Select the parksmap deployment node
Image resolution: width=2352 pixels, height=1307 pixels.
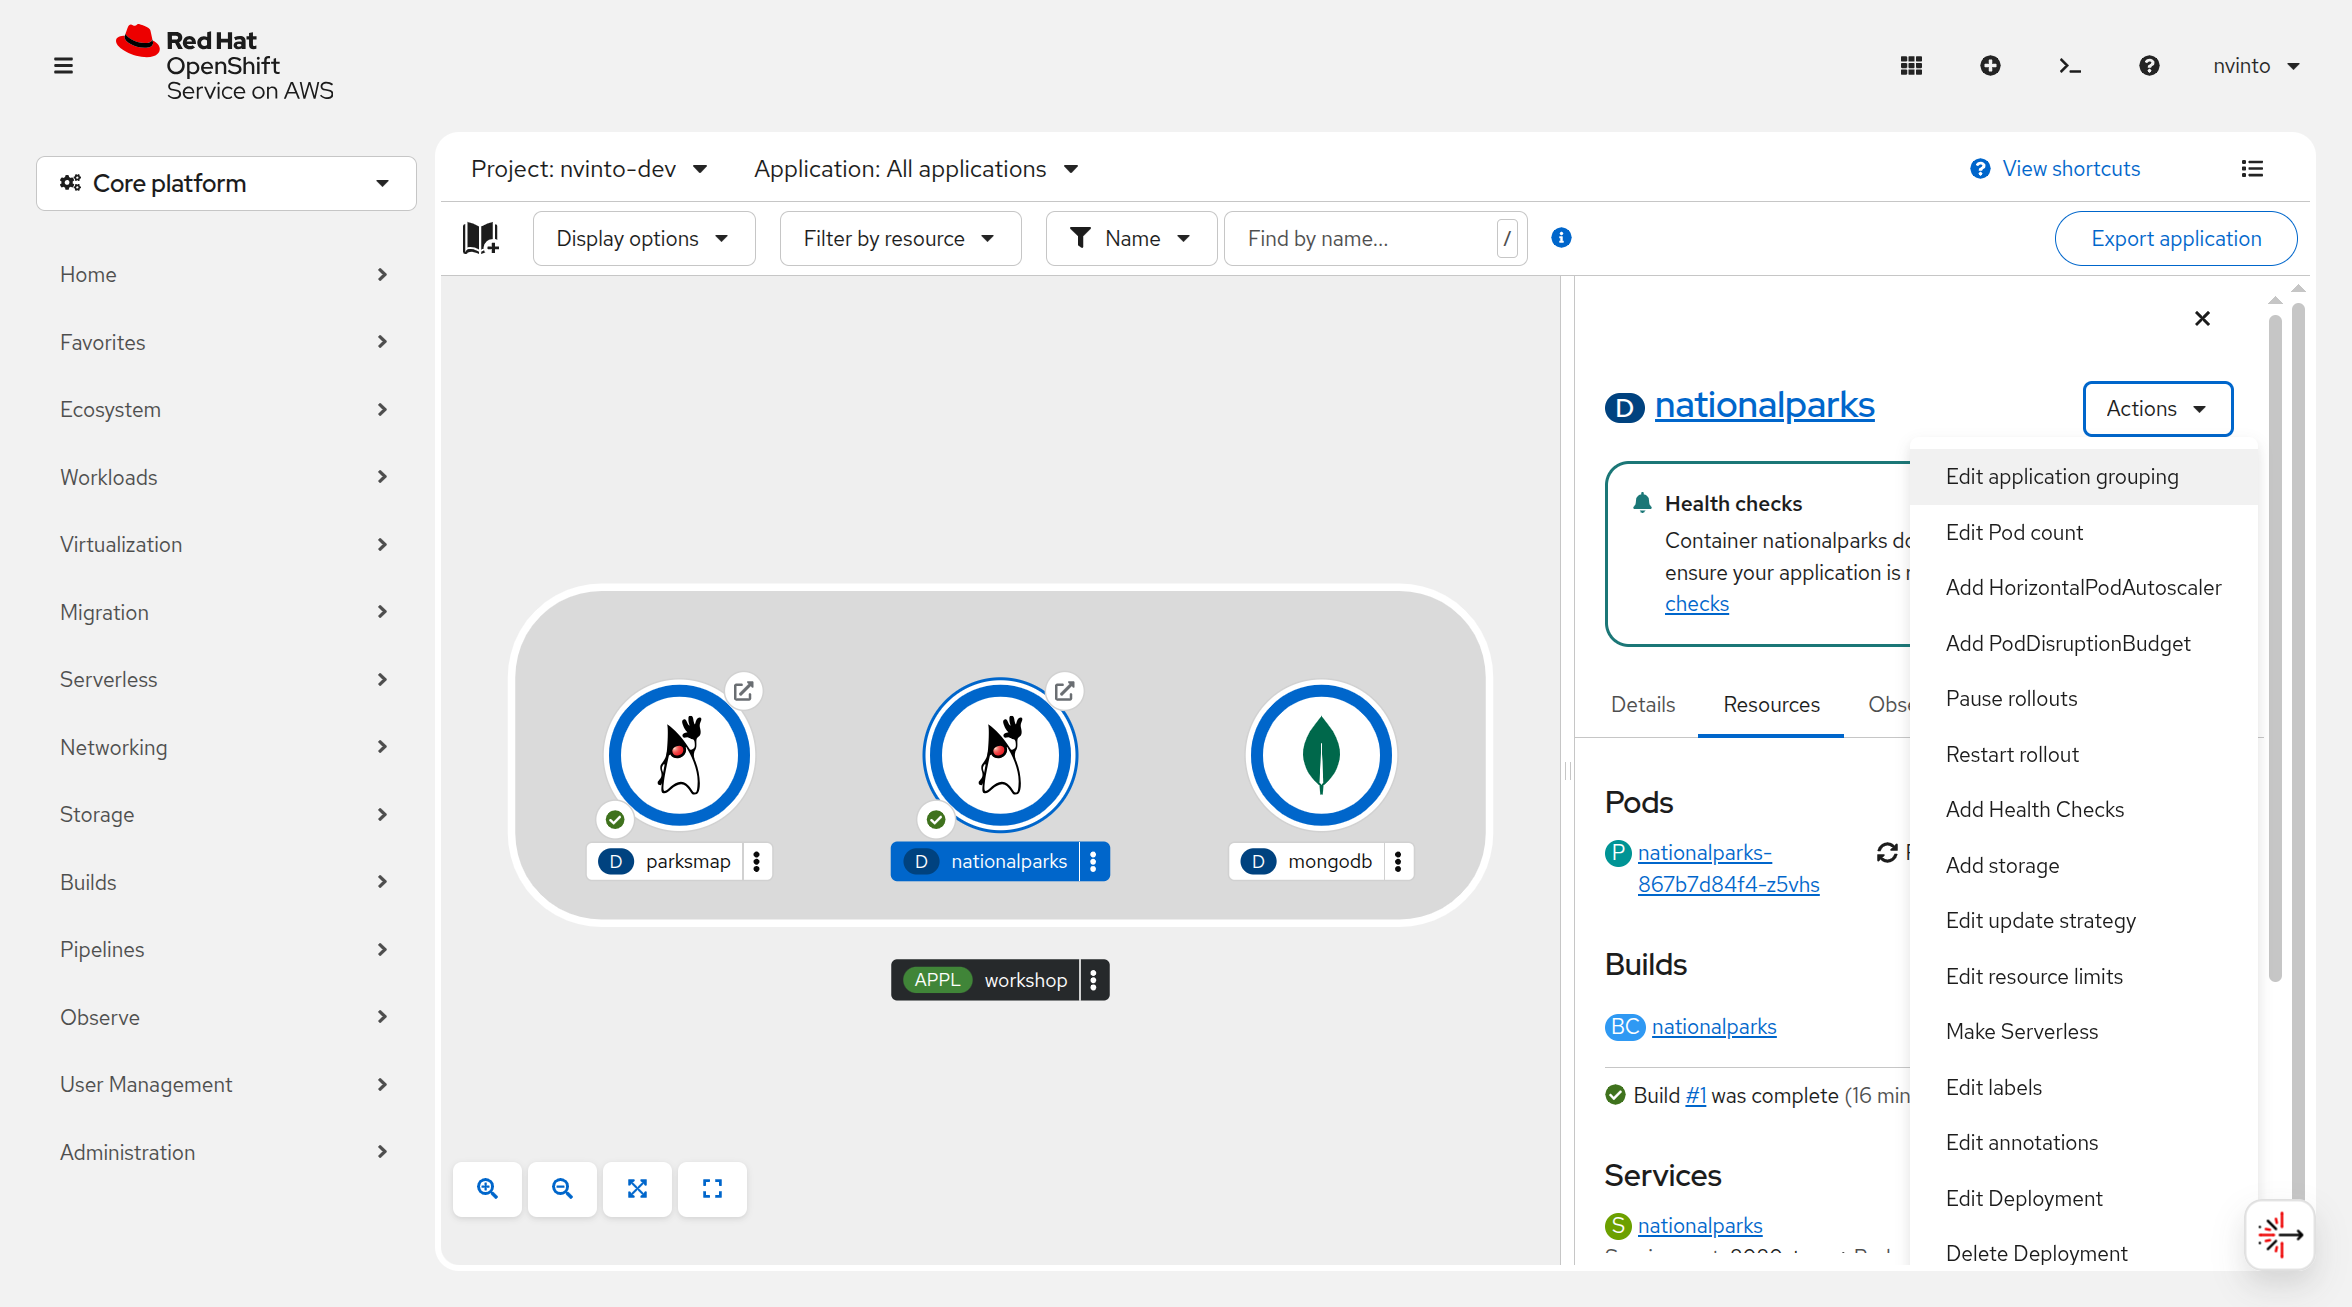point(679,755)
